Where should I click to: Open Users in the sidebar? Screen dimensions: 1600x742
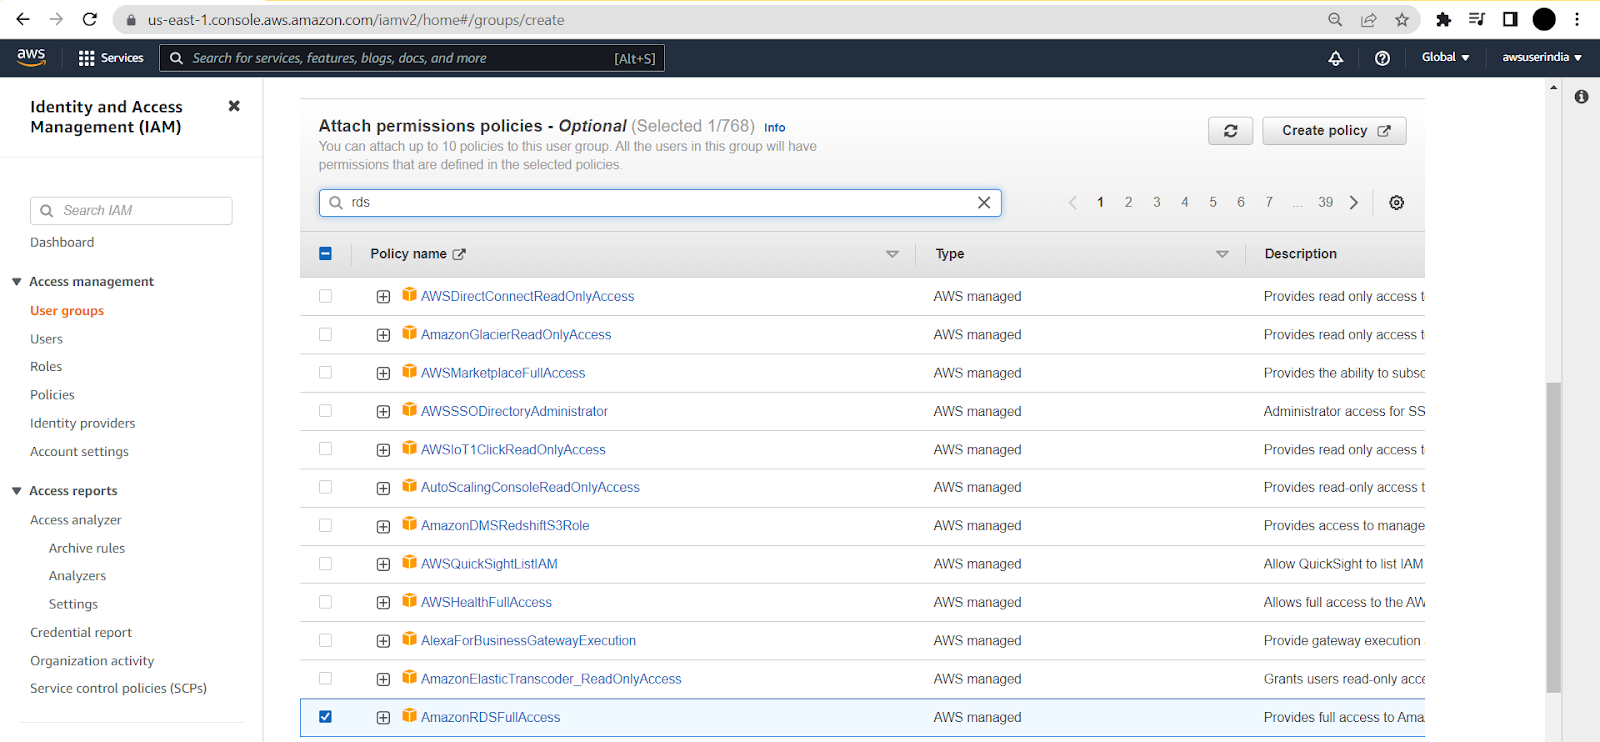(46, 339)
